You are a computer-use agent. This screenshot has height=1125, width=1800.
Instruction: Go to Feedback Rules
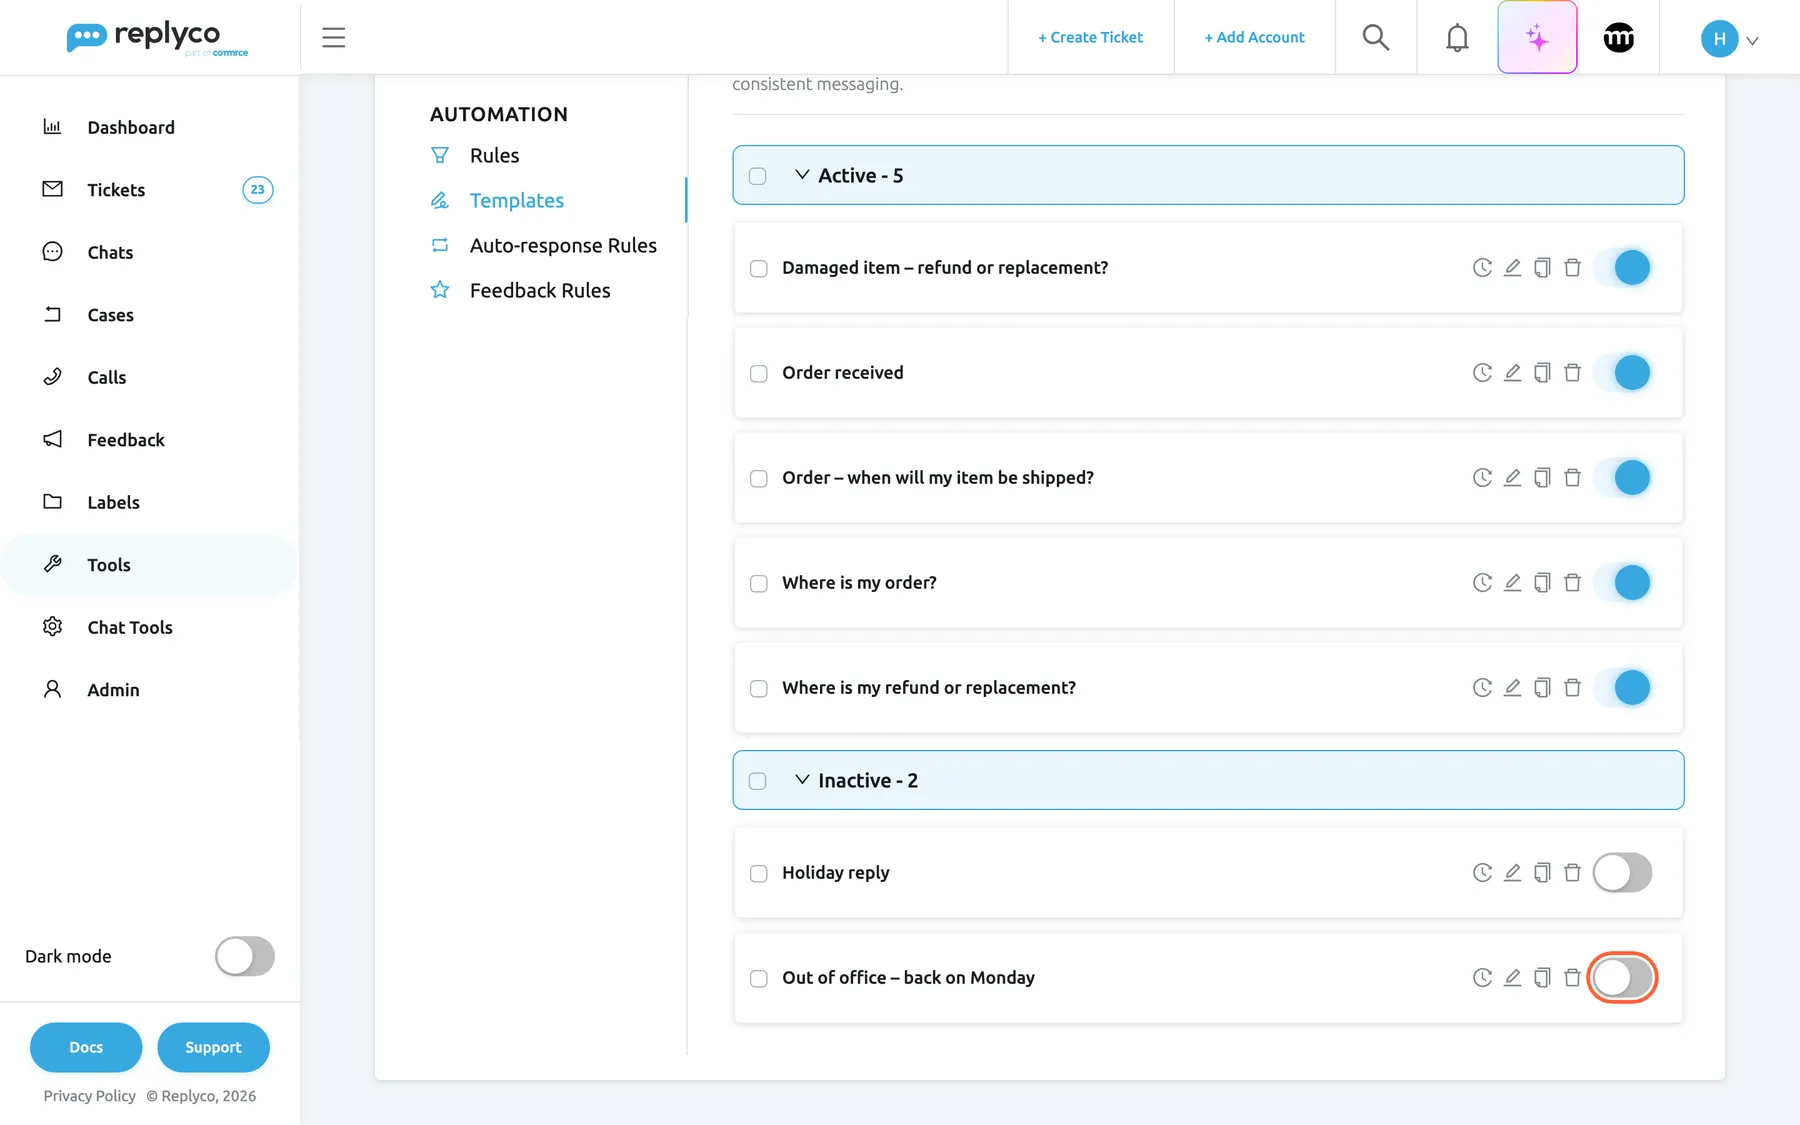[x=540, y=290]
